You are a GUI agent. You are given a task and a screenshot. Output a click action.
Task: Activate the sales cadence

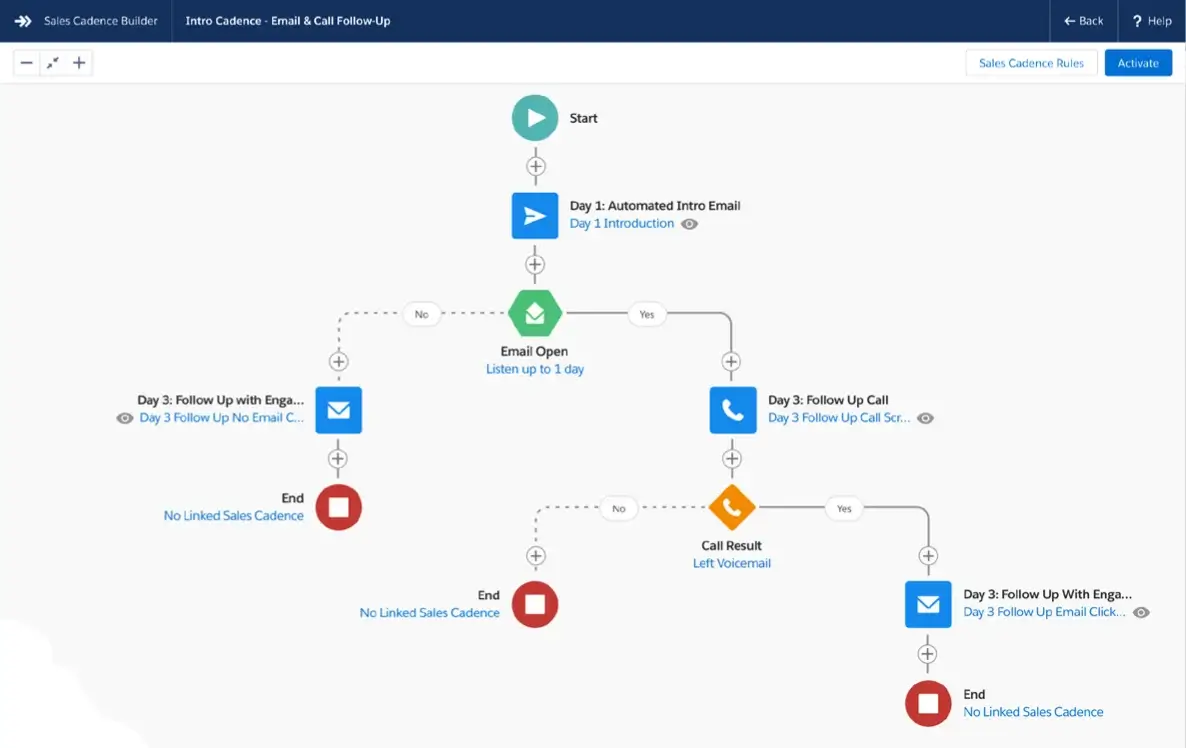pos(1138,63)
